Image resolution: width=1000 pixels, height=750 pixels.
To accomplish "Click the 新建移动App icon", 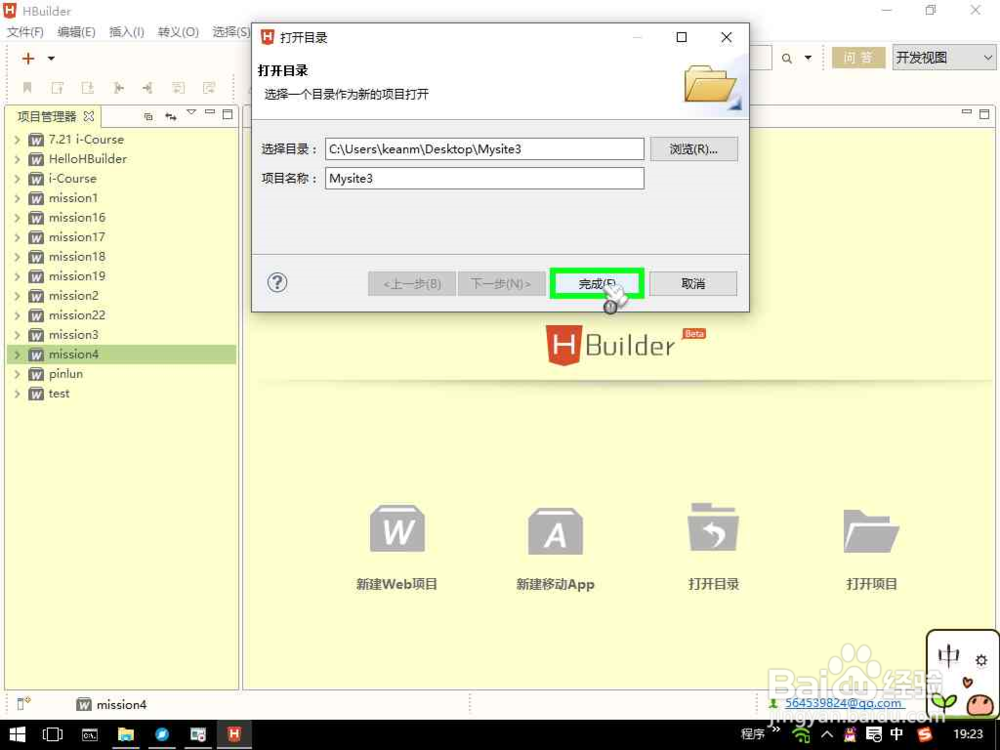I will click(x=555, y=531).
